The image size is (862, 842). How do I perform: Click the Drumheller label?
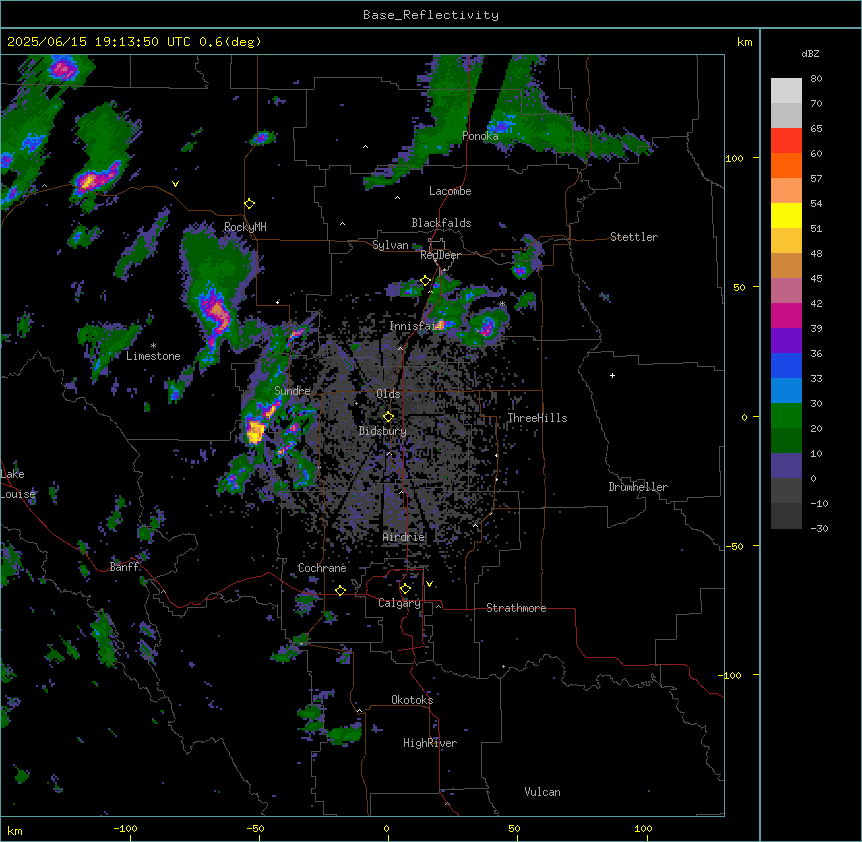(638, 487)
